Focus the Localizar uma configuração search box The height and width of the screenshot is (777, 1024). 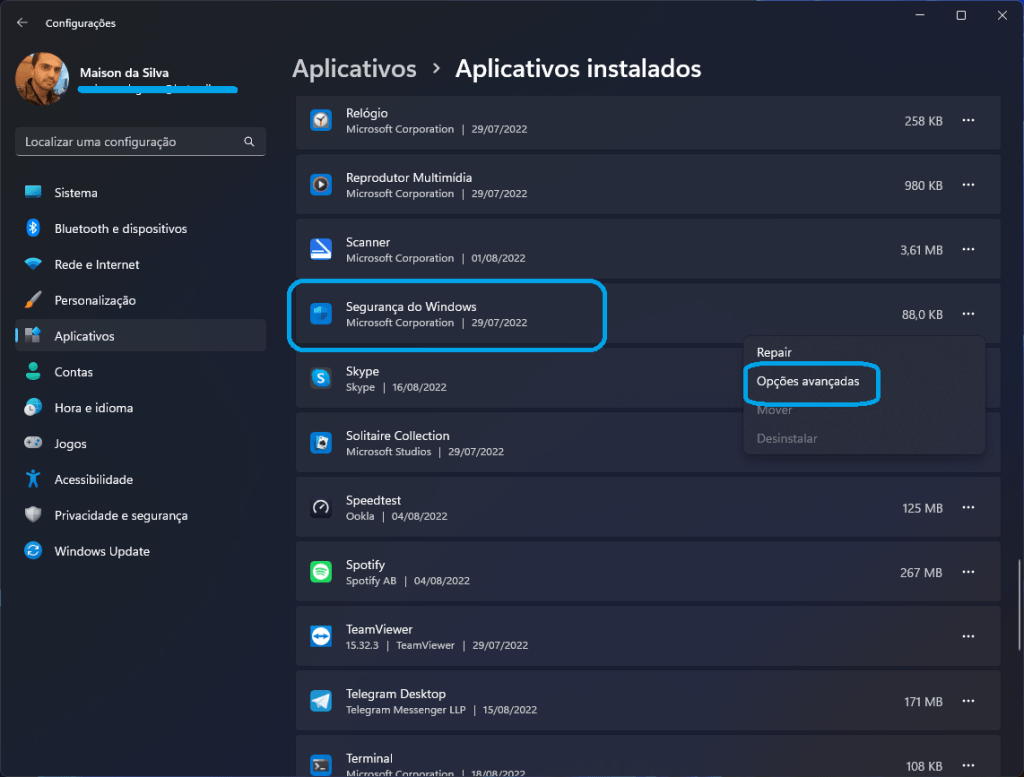[140, 142]
